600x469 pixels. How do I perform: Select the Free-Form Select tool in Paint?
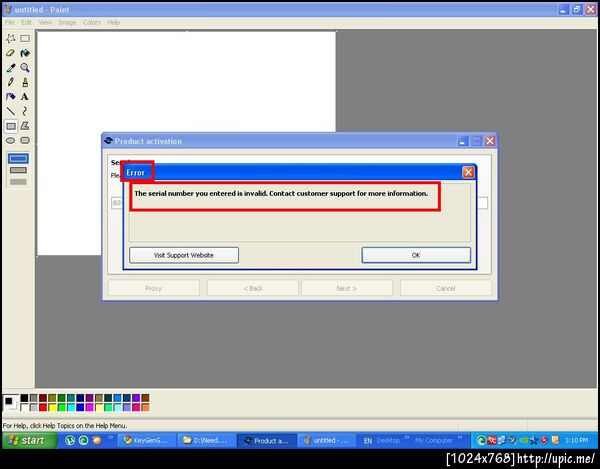[x=11, y=38]
